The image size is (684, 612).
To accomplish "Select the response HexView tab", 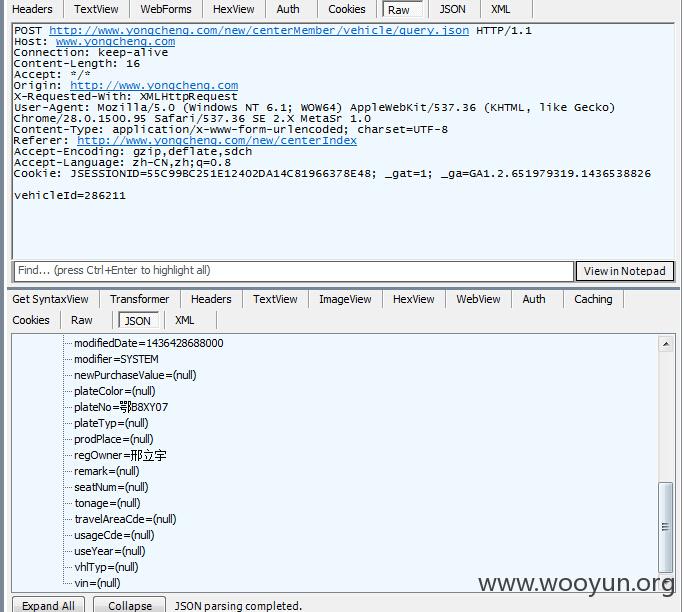I will [414, 299].
